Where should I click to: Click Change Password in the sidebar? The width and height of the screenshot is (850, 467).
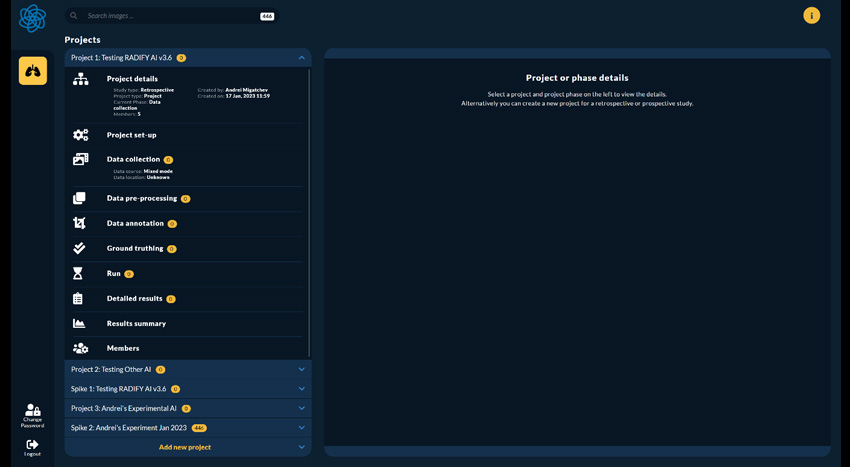[33, 414]
